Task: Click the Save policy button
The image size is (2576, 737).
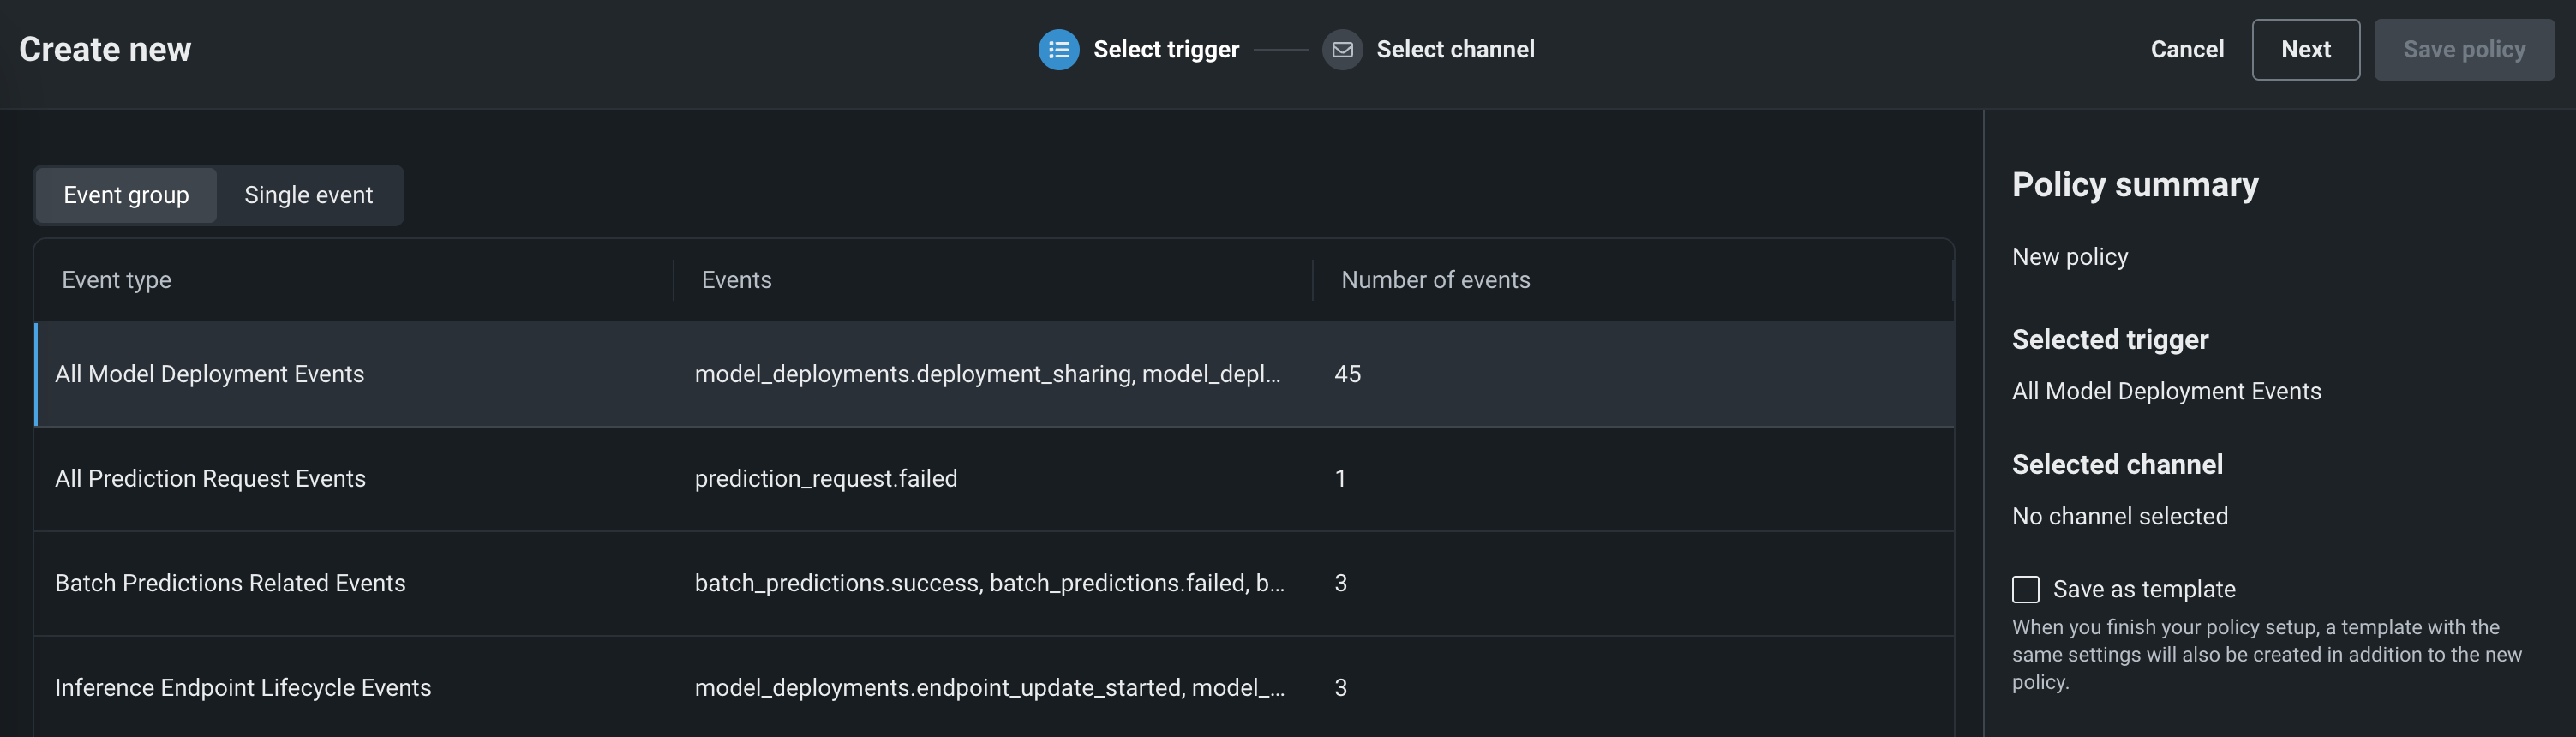Action: (x=2463, y=50)
